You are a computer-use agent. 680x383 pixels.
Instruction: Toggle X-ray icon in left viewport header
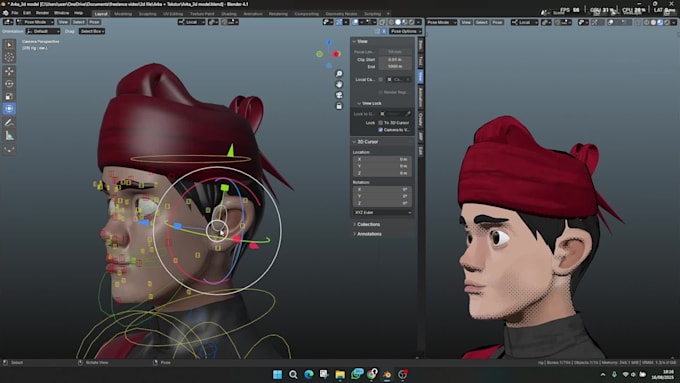click(382, 22)
